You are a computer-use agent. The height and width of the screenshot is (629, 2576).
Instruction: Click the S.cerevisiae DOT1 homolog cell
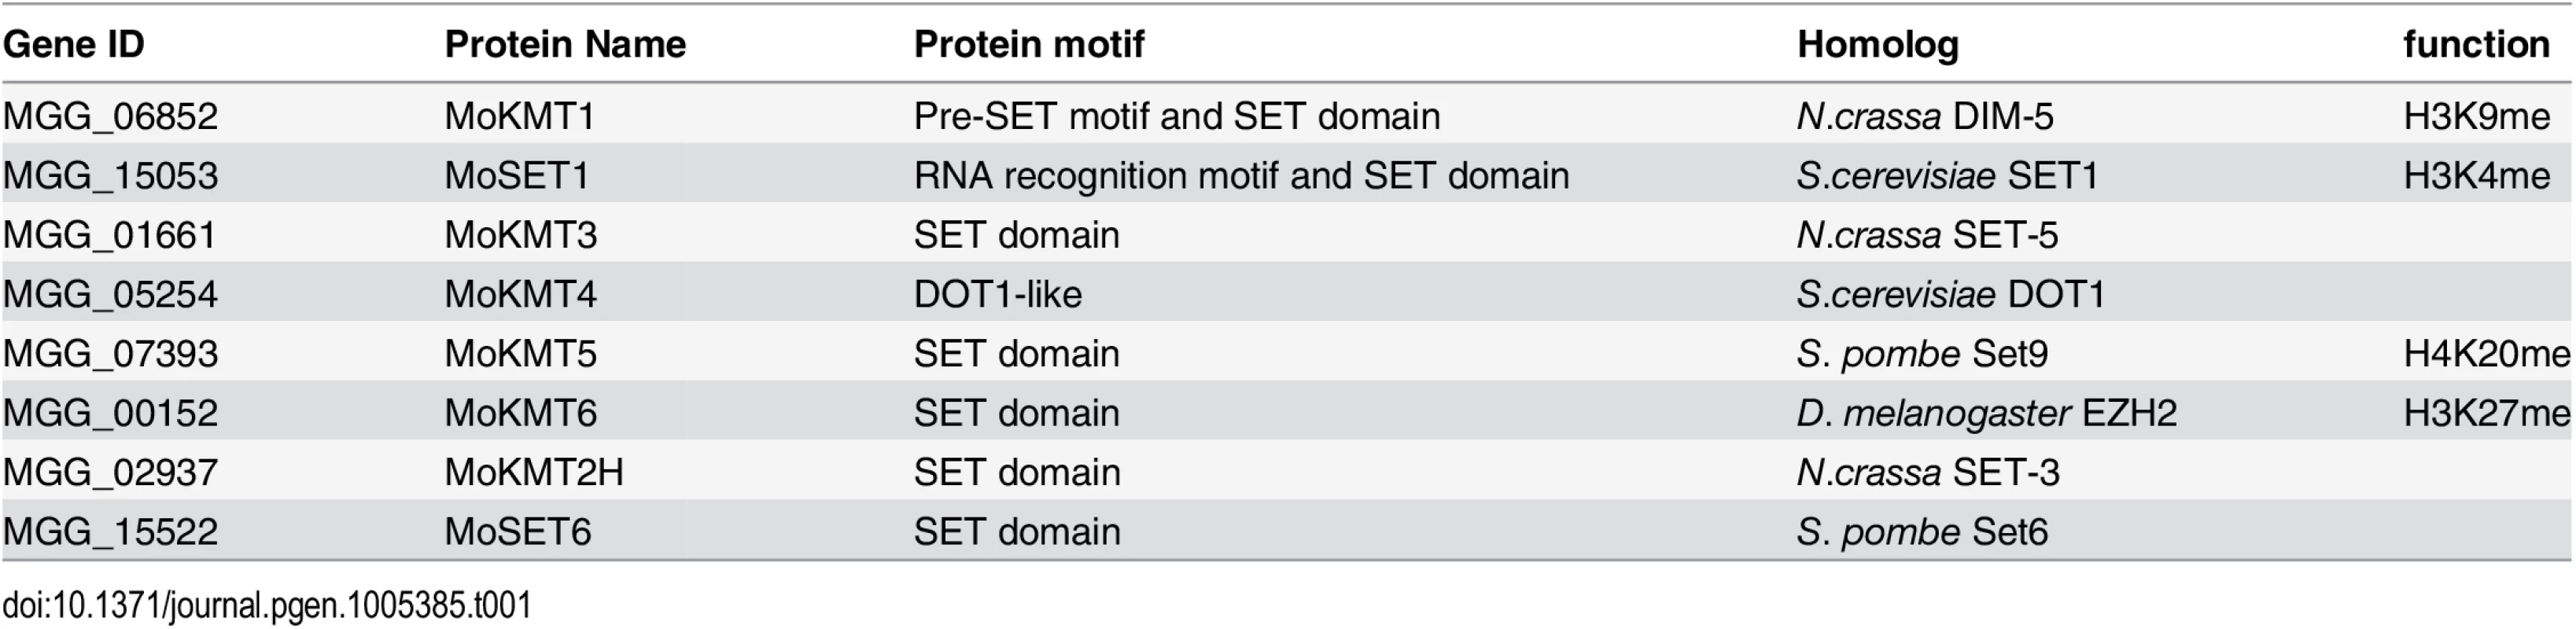(1951, 294)
